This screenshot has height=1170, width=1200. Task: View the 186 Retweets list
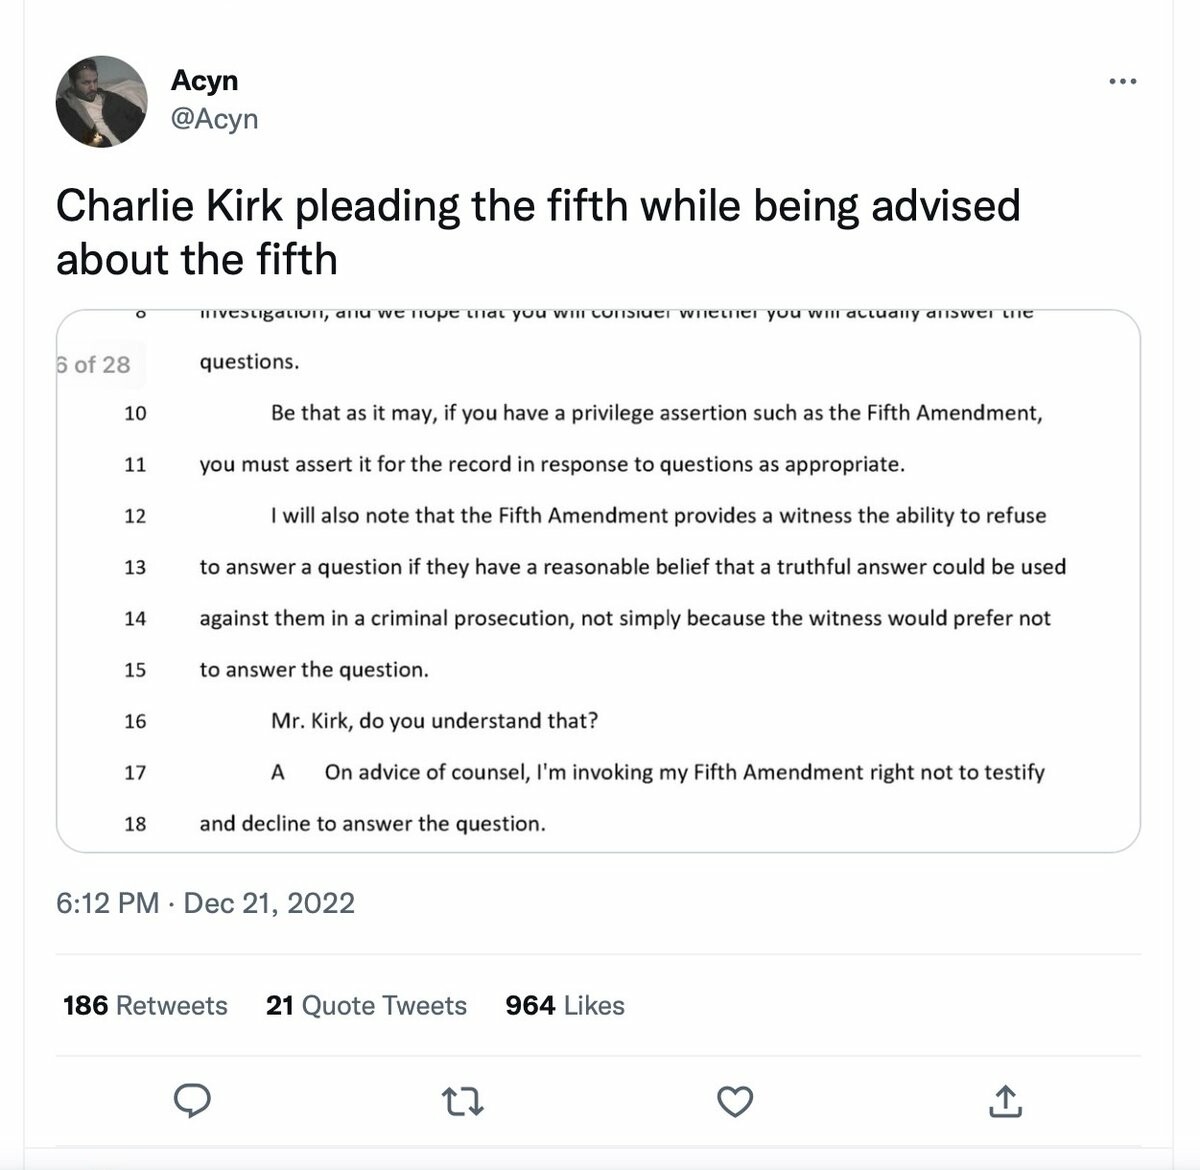145,1005
